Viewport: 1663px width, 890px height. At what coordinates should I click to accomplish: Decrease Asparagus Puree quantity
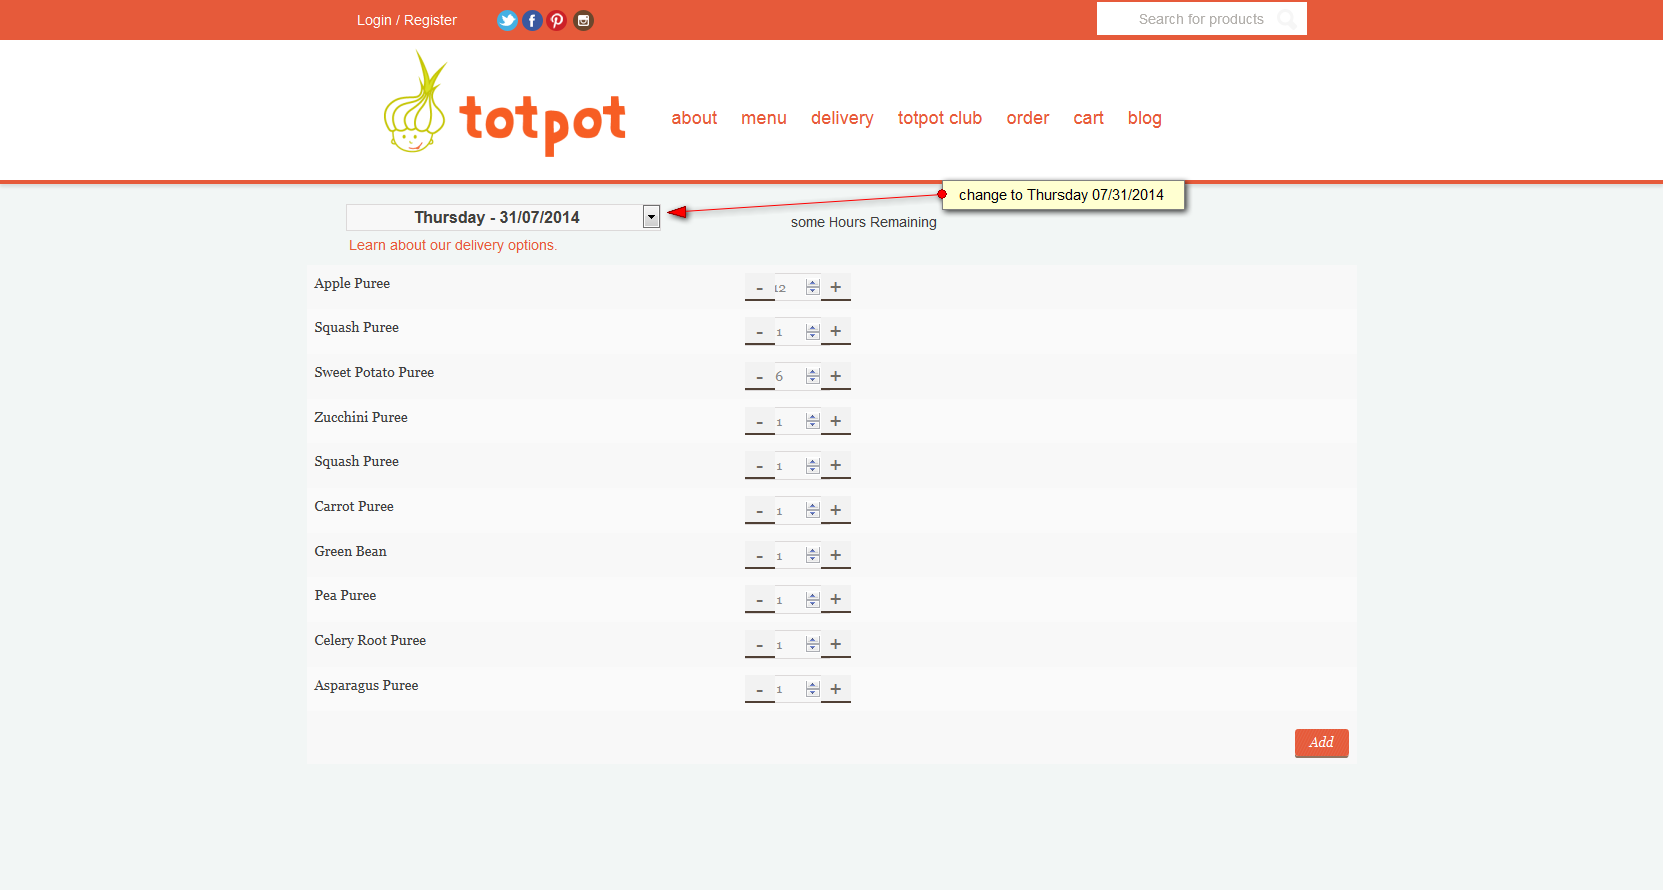(760, 690)
